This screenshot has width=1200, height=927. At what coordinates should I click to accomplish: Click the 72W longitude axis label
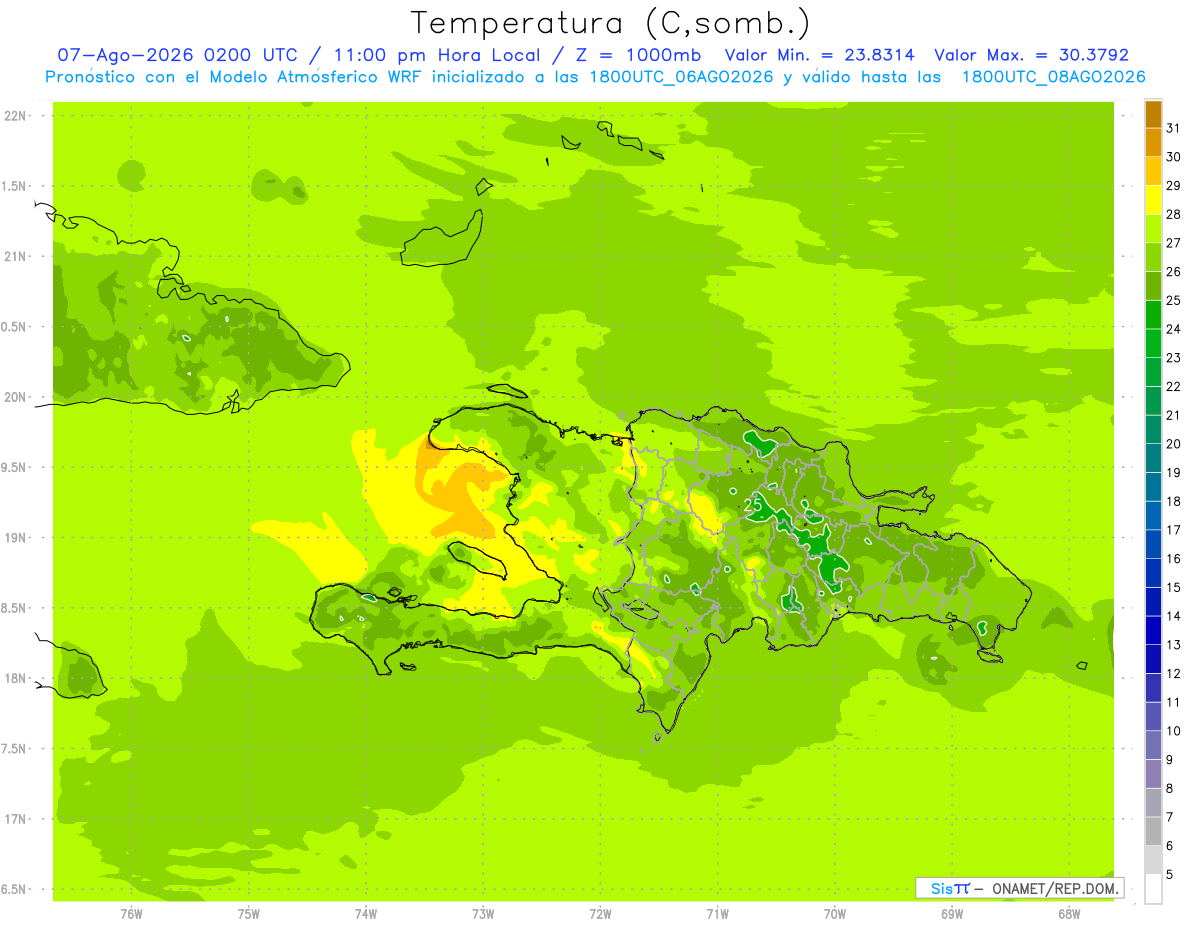coord(600,914)
